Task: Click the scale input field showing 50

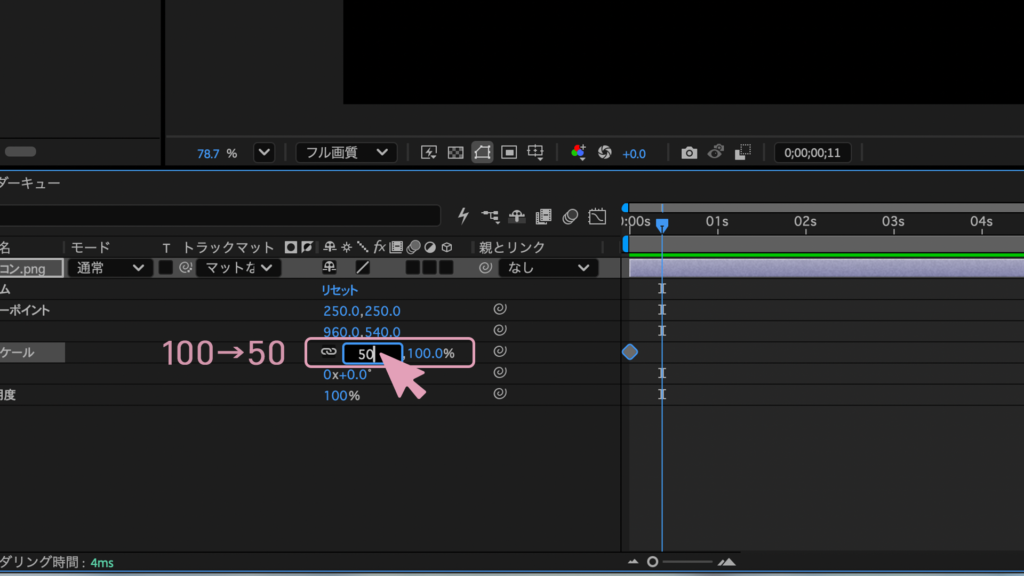Action: (372, 353)
